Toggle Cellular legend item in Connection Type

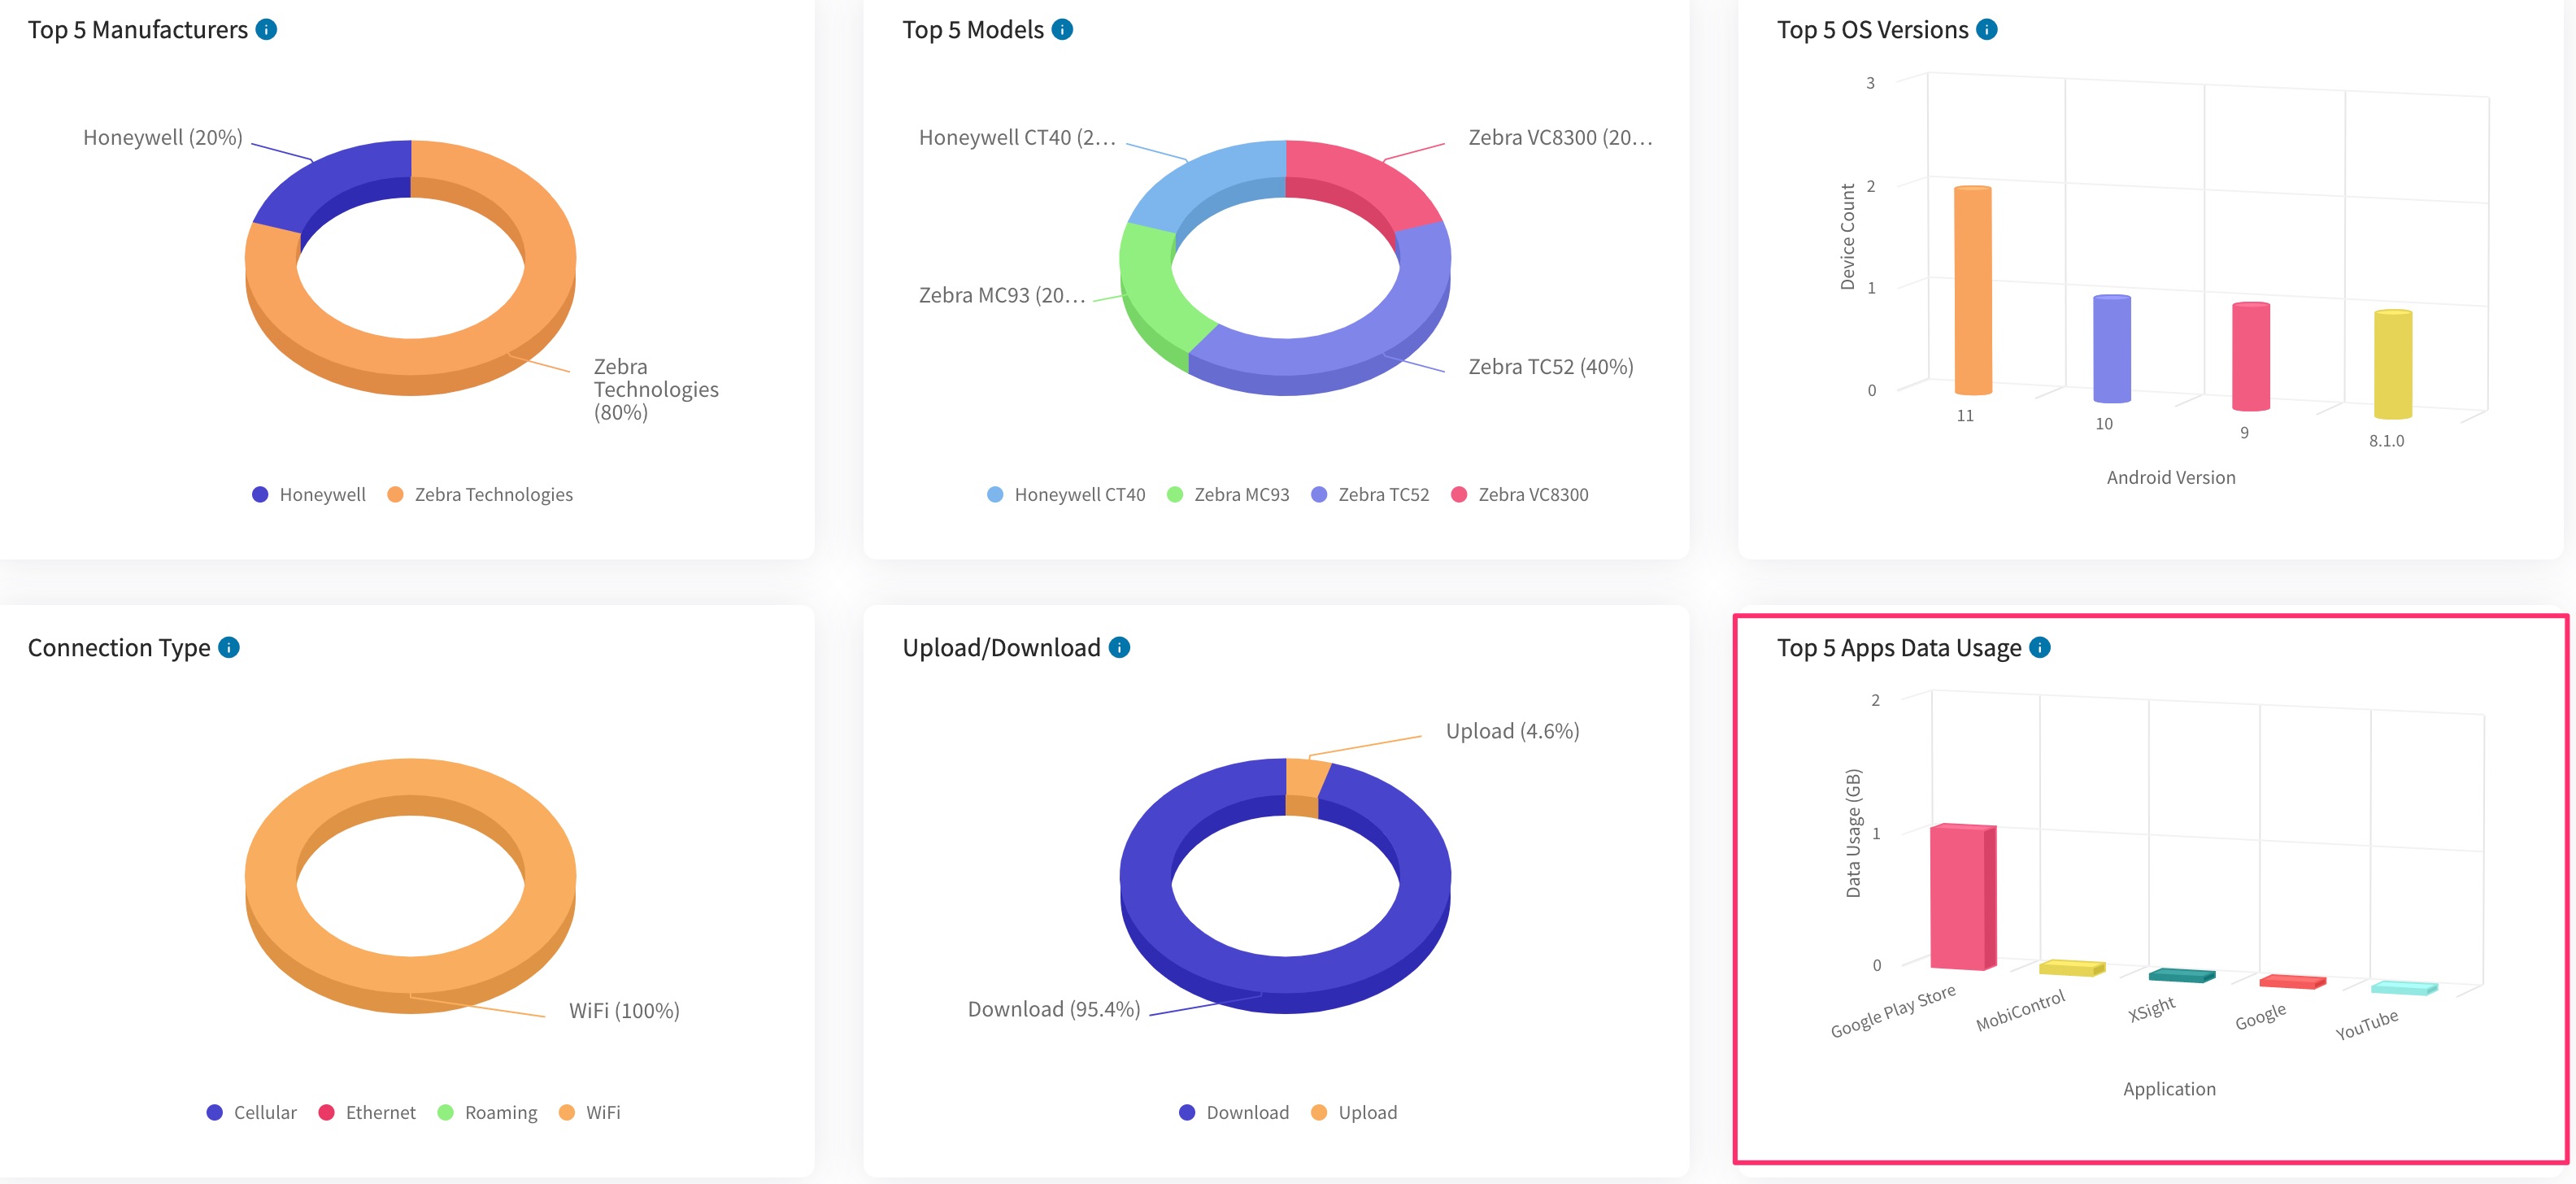click(x=264, y=1113)
